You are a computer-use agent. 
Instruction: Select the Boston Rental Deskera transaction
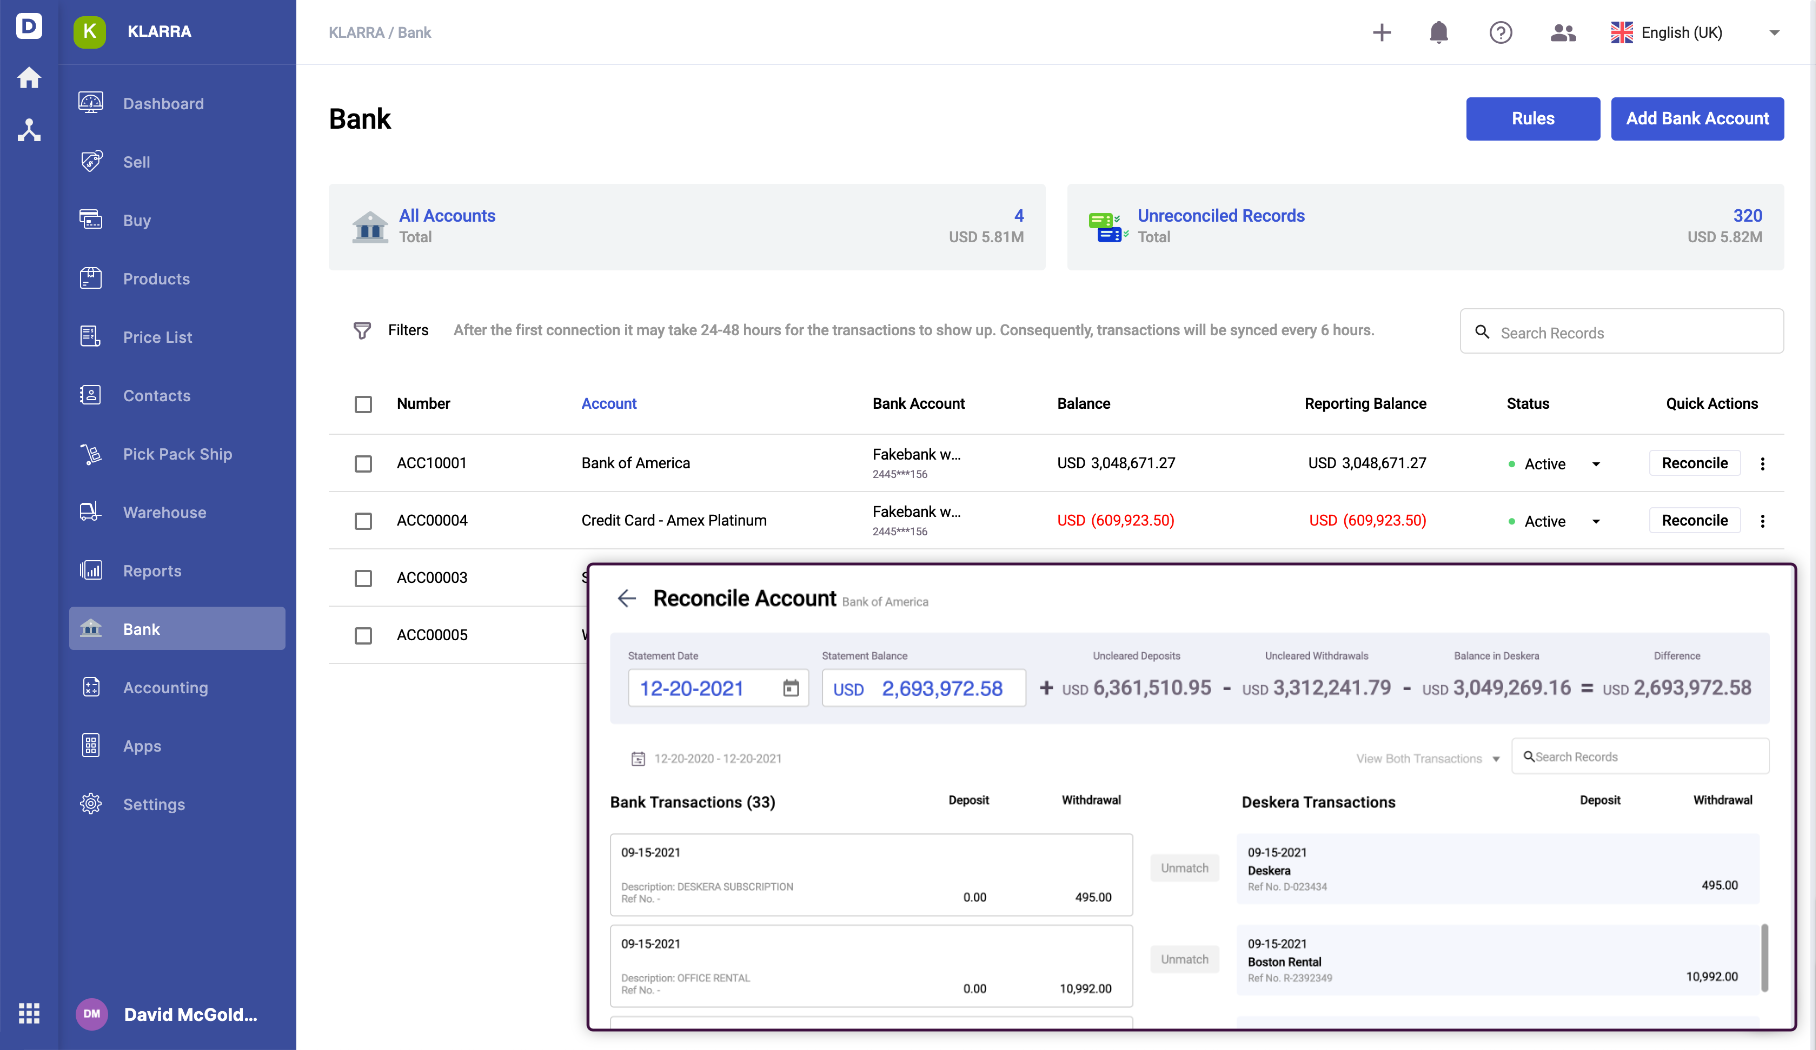click(1498, 960)
